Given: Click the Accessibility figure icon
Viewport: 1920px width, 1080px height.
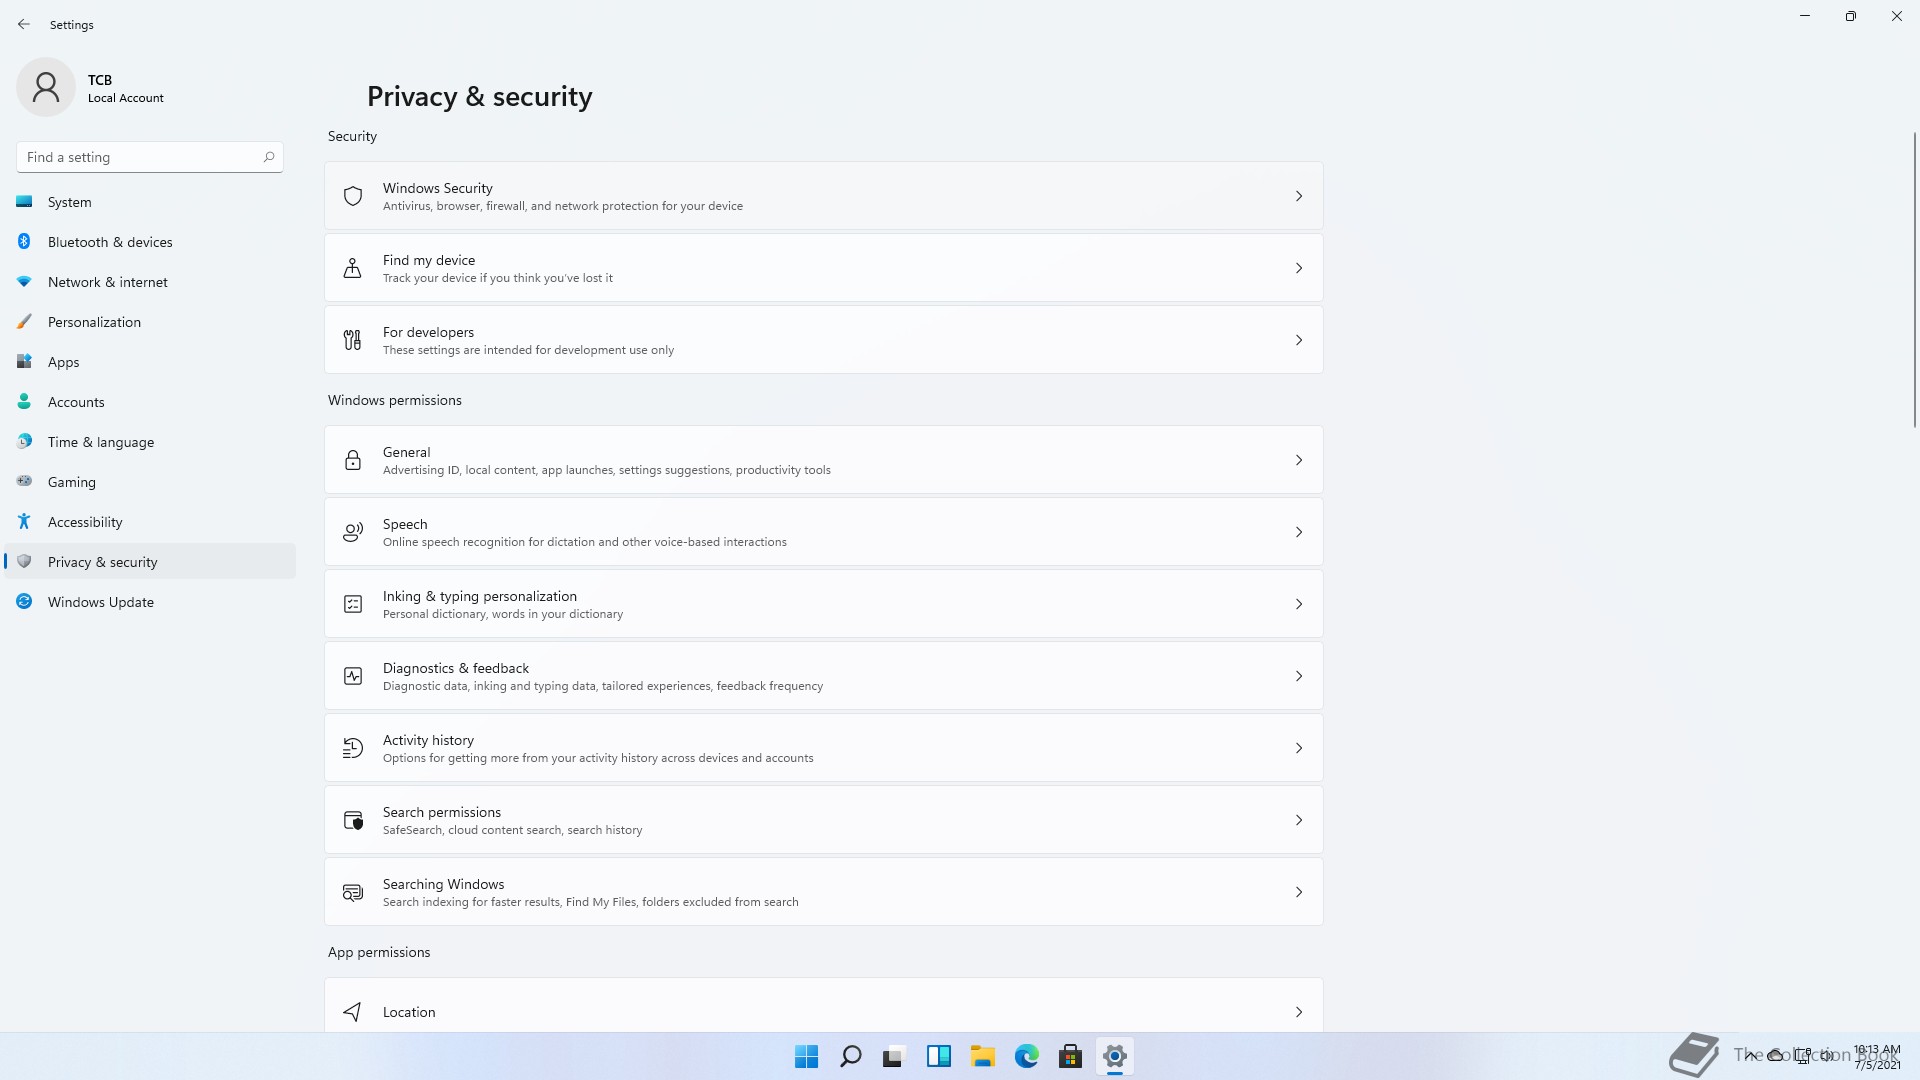Looking at the screenshot, I should (x=24, y=522).
